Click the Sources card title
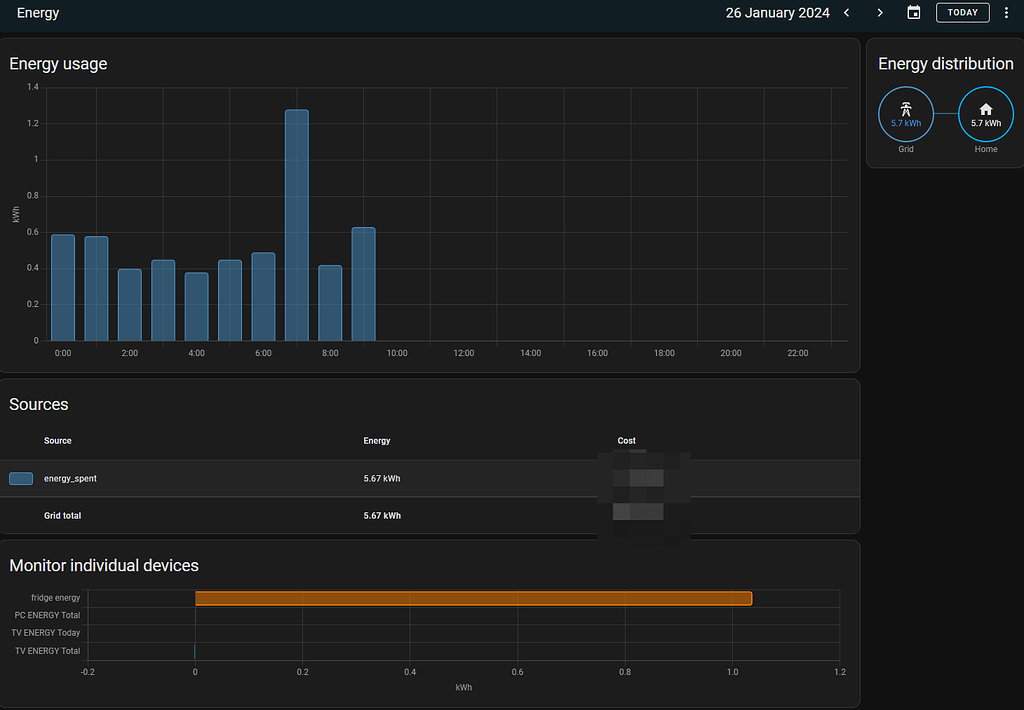Viewport: 1024px width, 710px height. coord(39,404)
